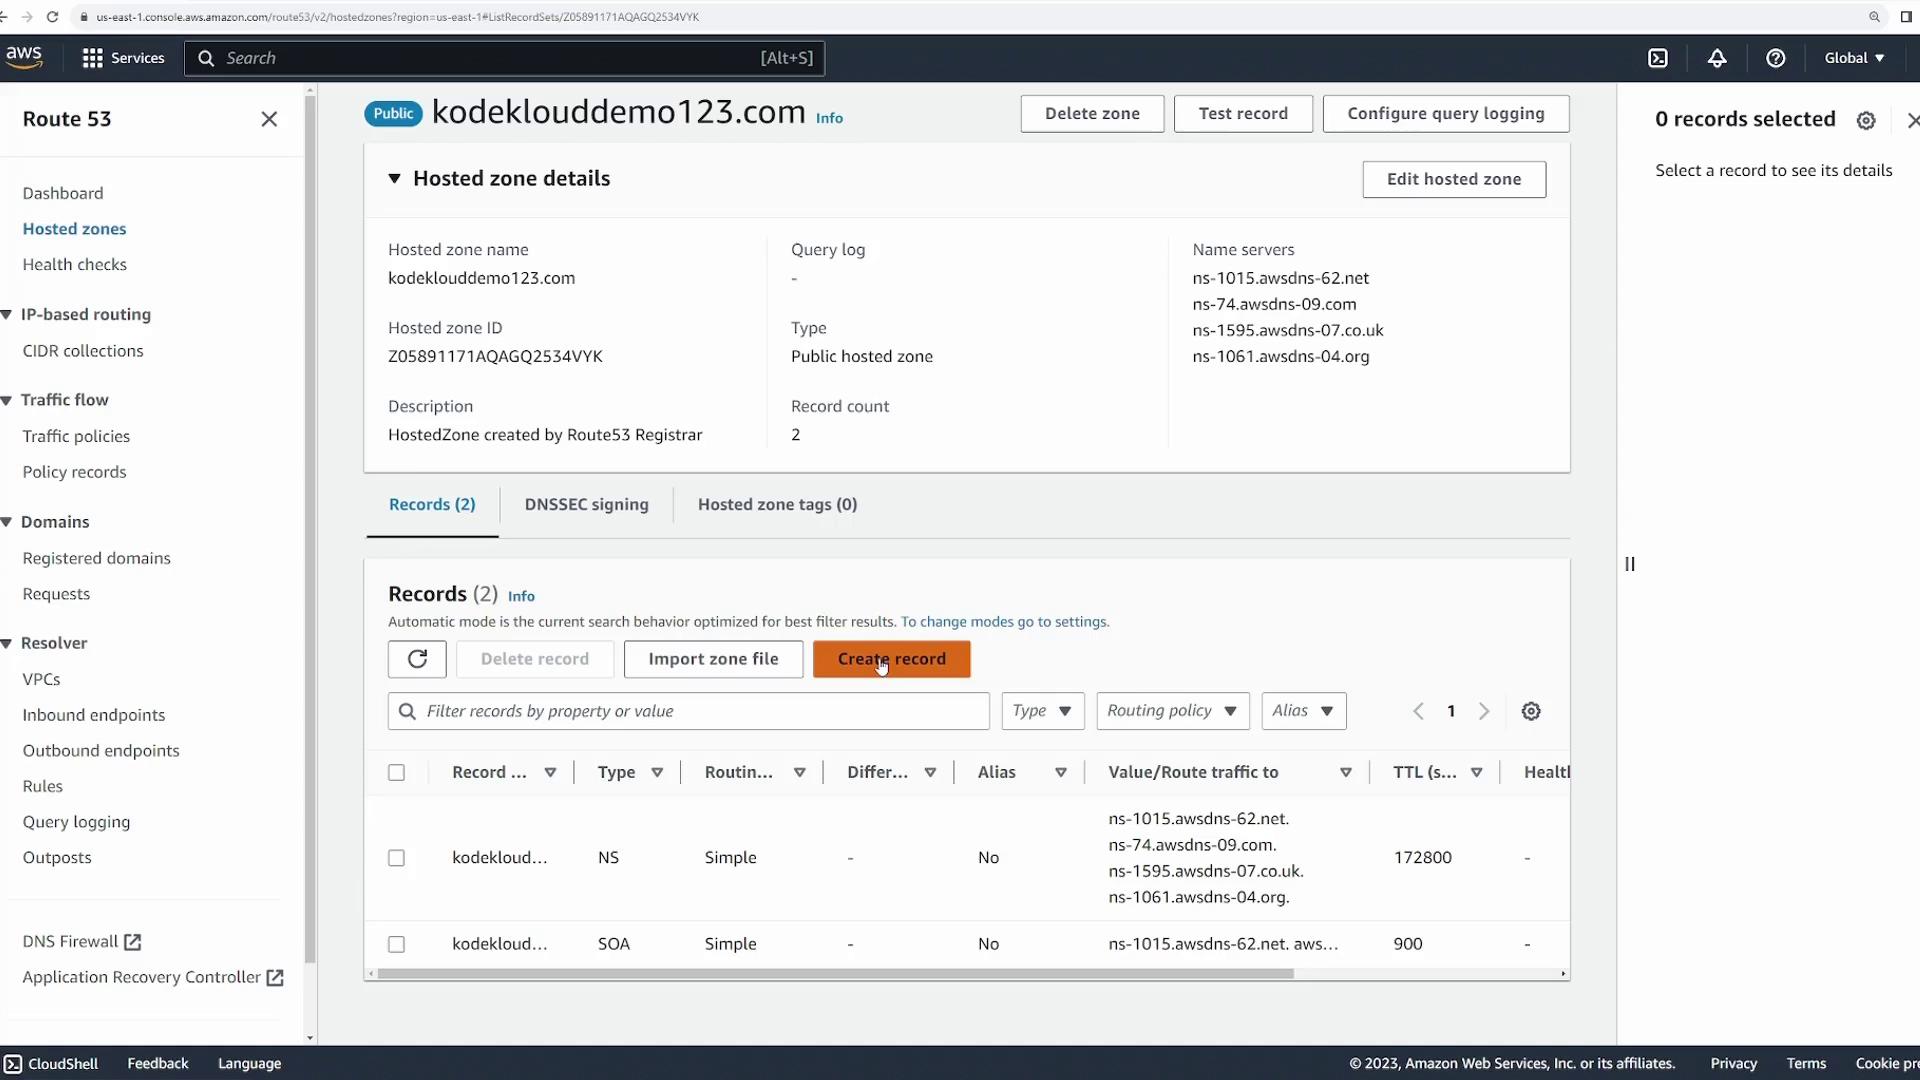Open Language selector in the footer
1920x1080 pixels.
tap(249, 1063)
